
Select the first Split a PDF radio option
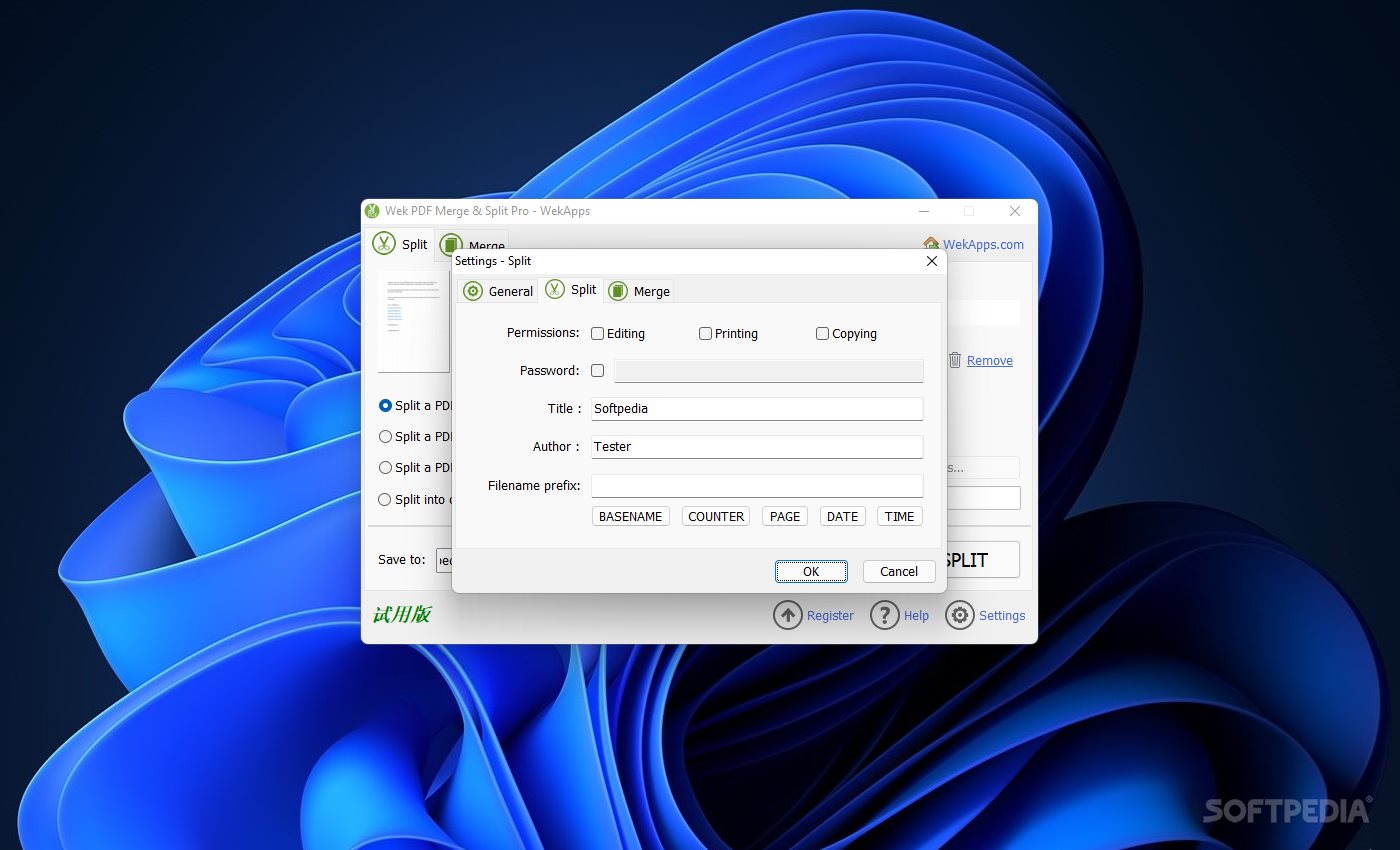click(x=385, y=406)
